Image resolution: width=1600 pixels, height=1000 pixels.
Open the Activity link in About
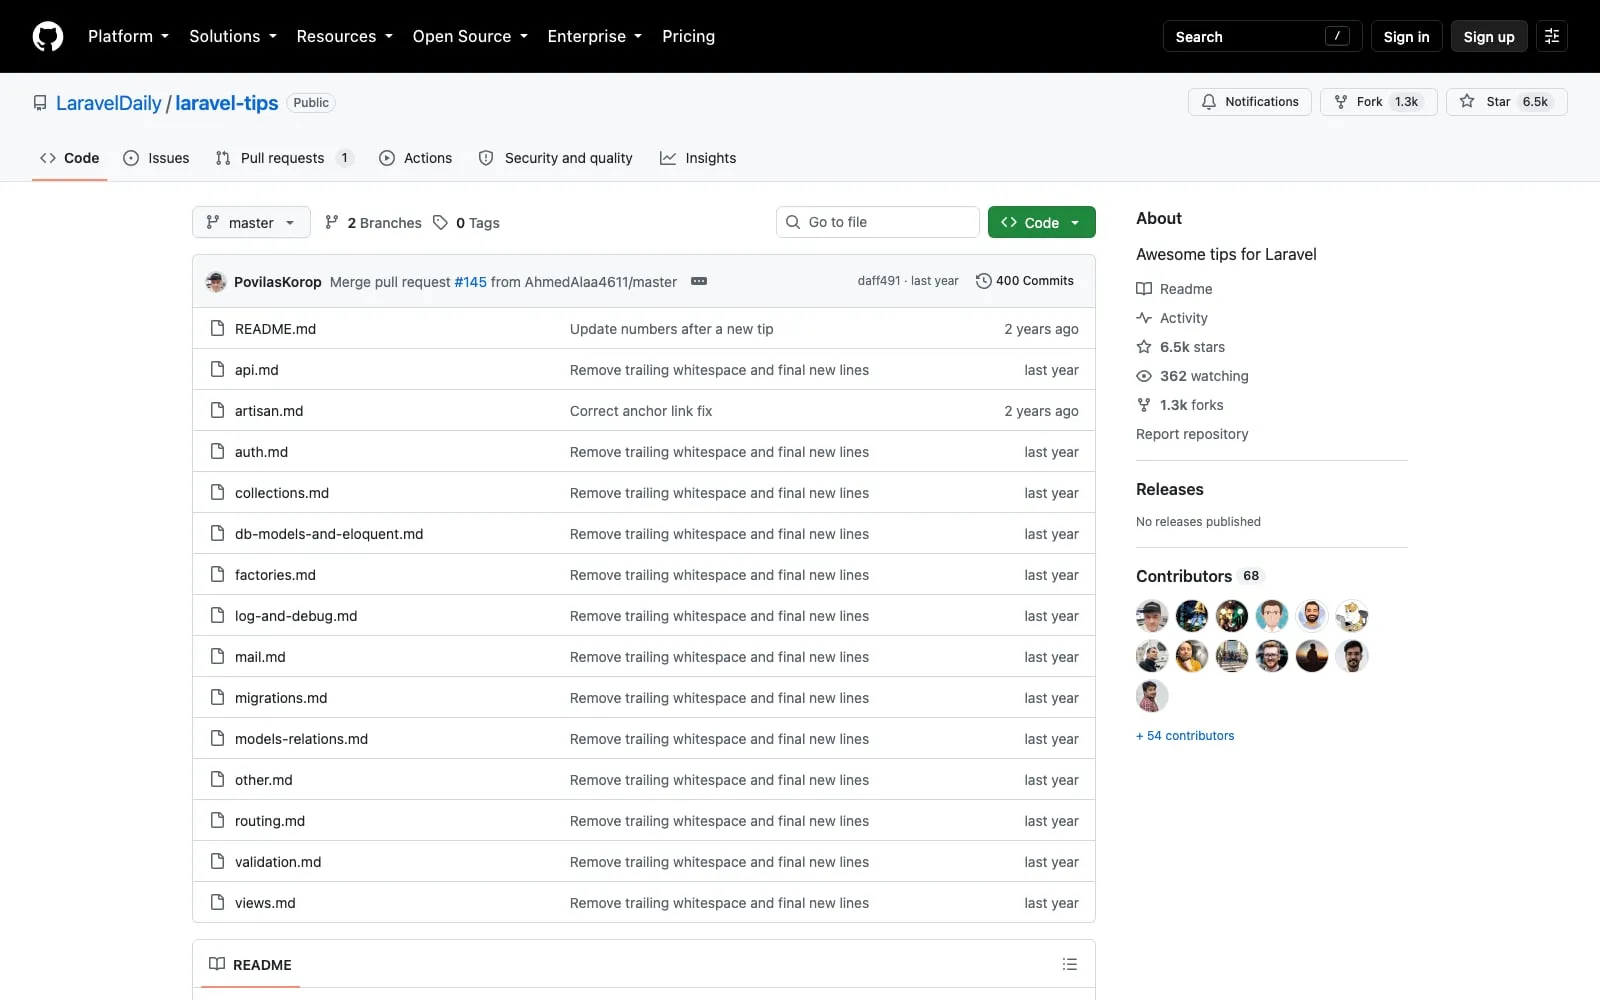(1172, 318)
